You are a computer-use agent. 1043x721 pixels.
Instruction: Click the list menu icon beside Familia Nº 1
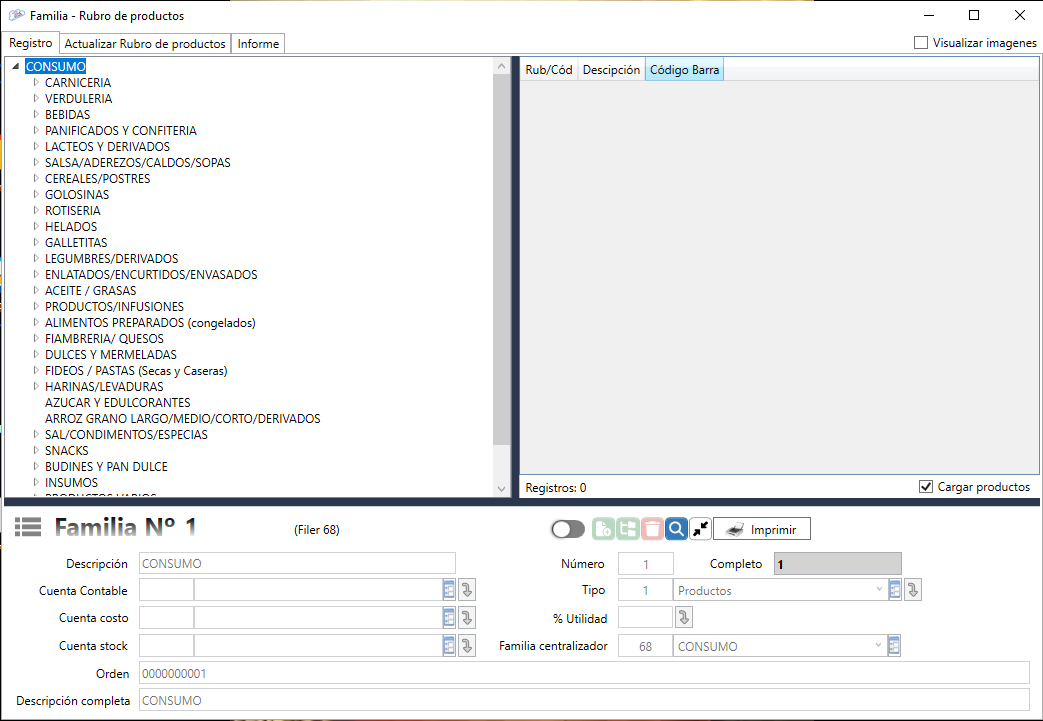coord(28,528)
